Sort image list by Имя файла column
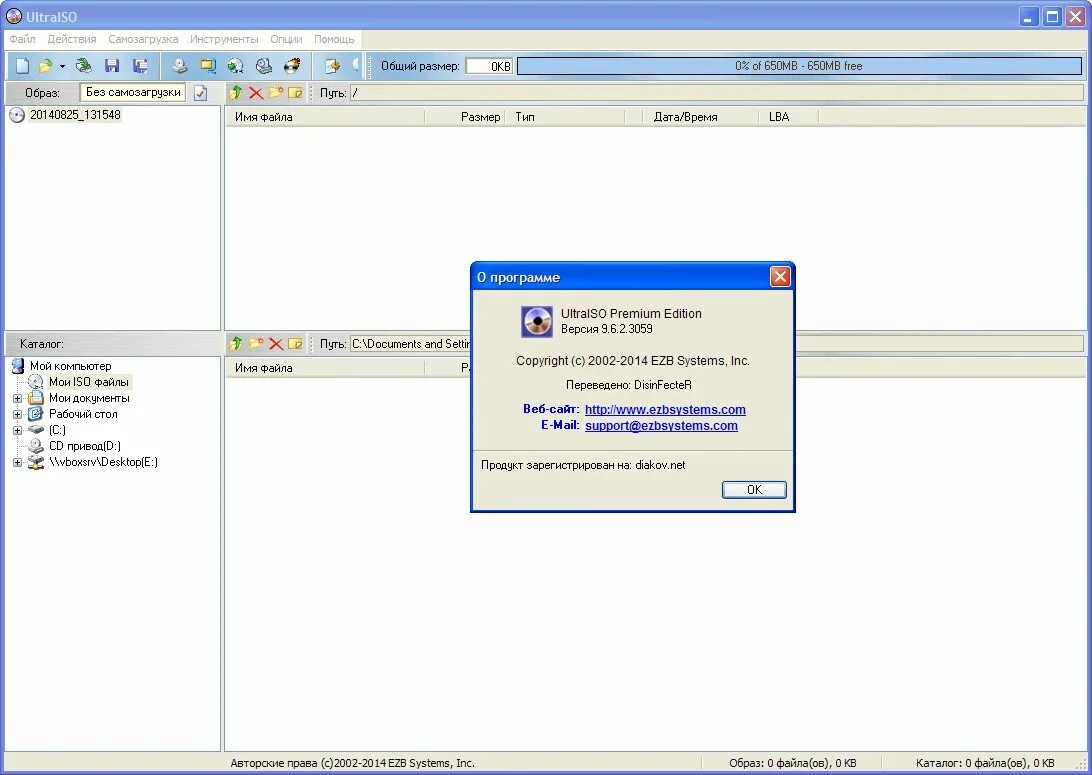Image resolution: width=1092 pixels, height=775 pixels. click(x=325, y=117)
